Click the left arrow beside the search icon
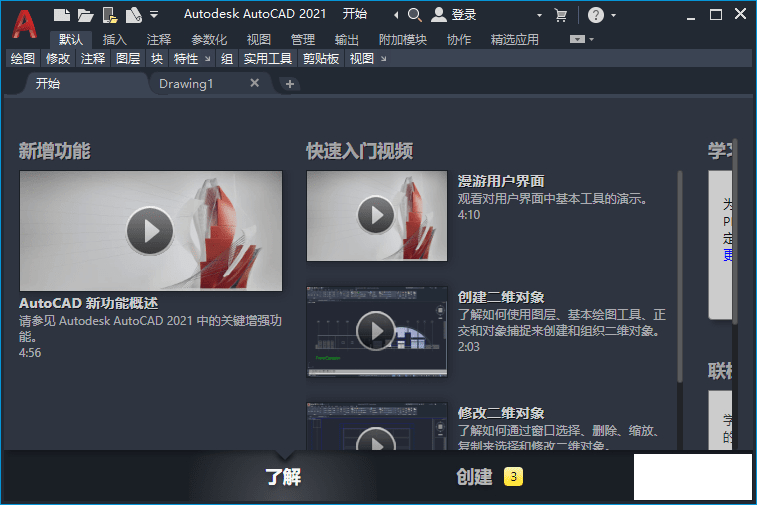Viewport: 757px width, 505px height. click(396, 15)
